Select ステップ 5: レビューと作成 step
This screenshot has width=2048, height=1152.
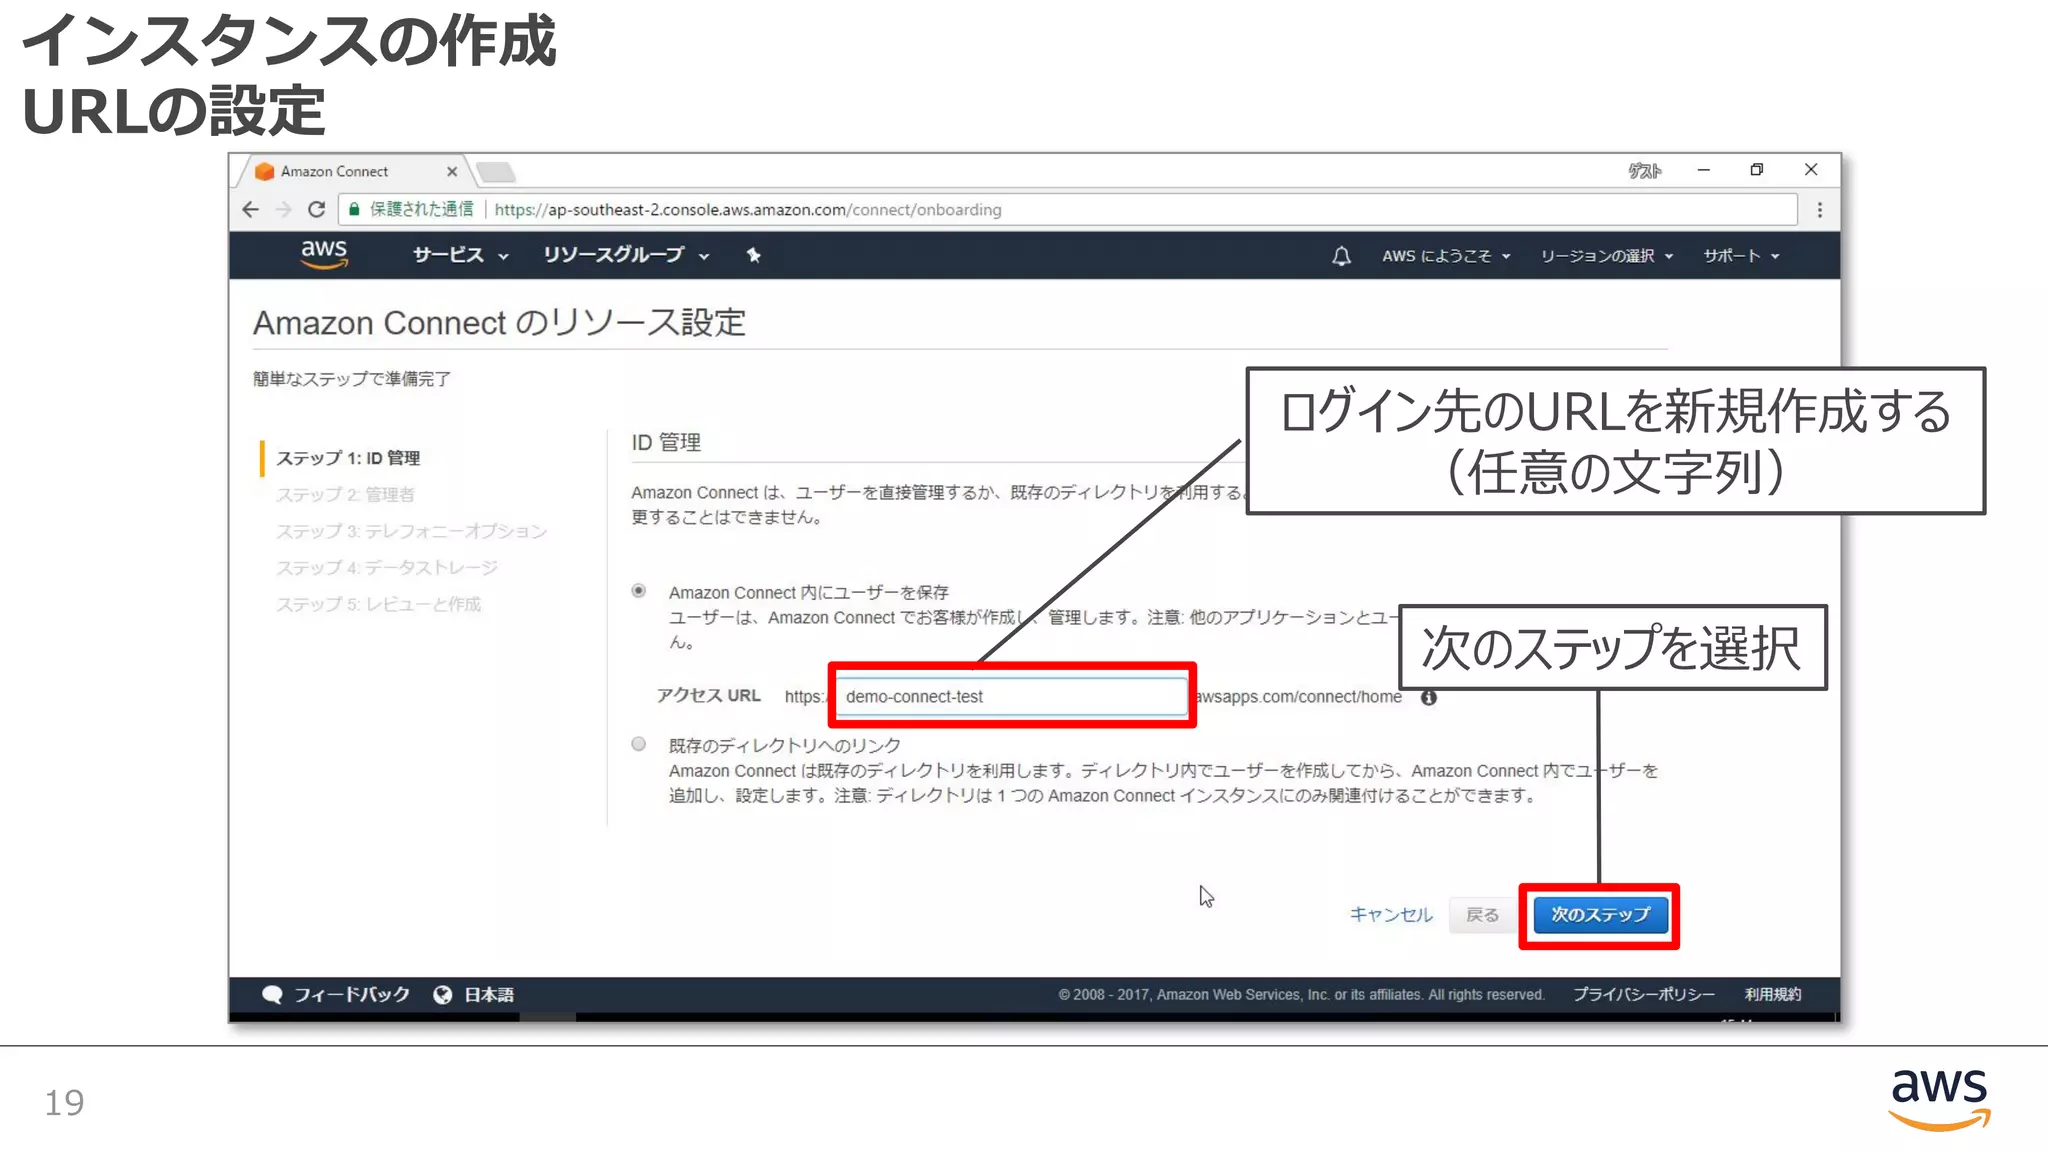point(378,604)
